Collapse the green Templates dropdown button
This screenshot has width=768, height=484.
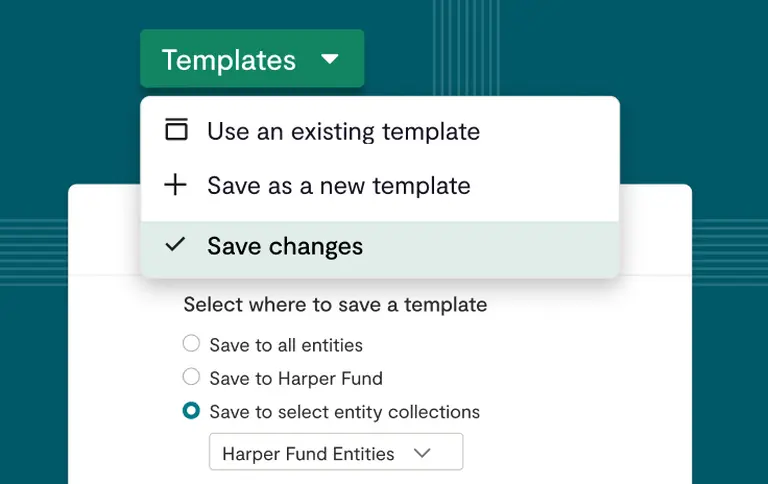[x=251, y=59]
